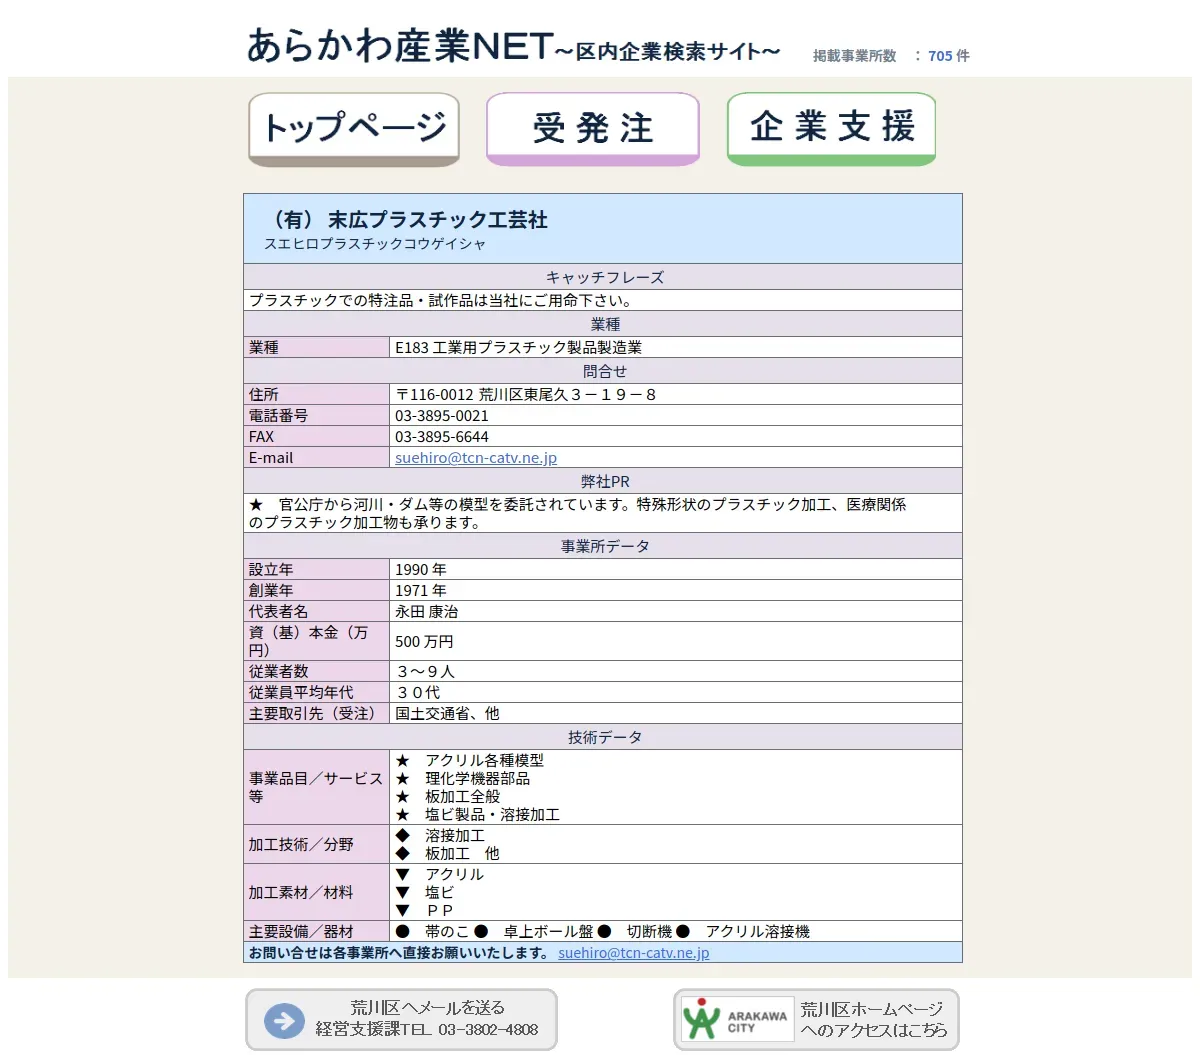The width and height of the screenshot is (1200, 1055).
Task: Click the address 〒116-0012 荒川区東尾久
Action: (x=526, y=395)
